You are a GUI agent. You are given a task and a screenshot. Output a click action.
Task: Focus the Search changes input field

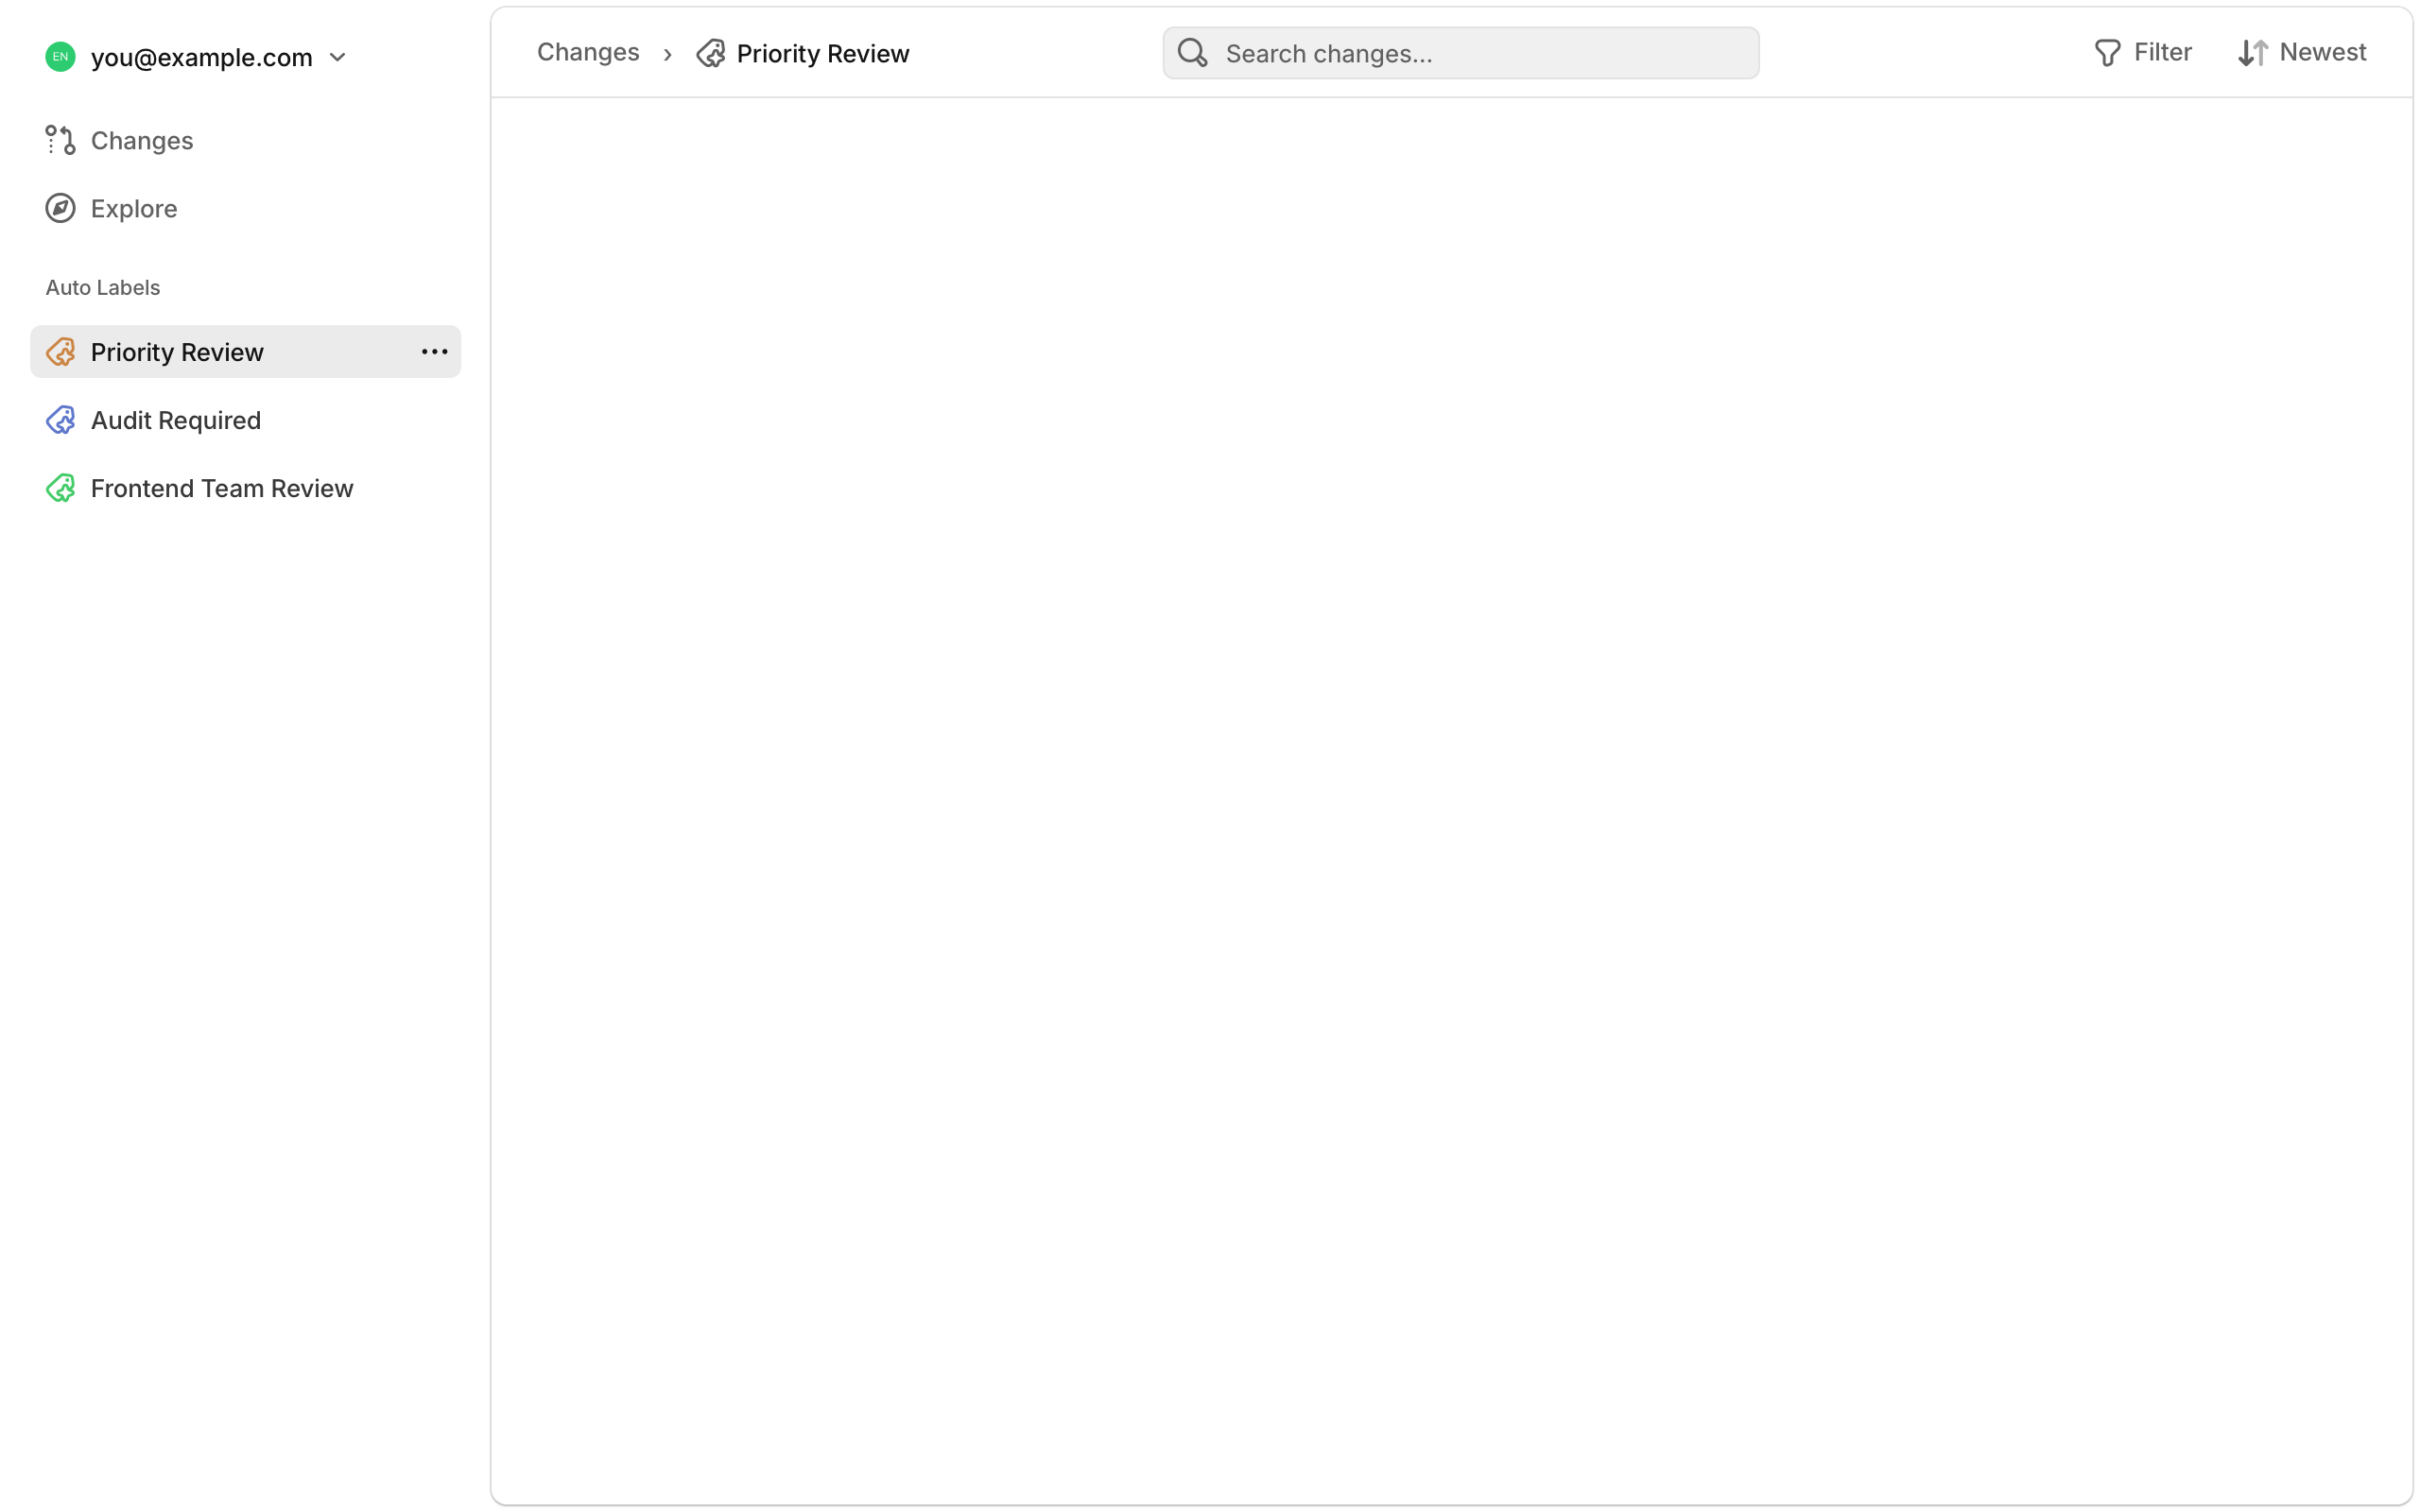[1480, 53]
